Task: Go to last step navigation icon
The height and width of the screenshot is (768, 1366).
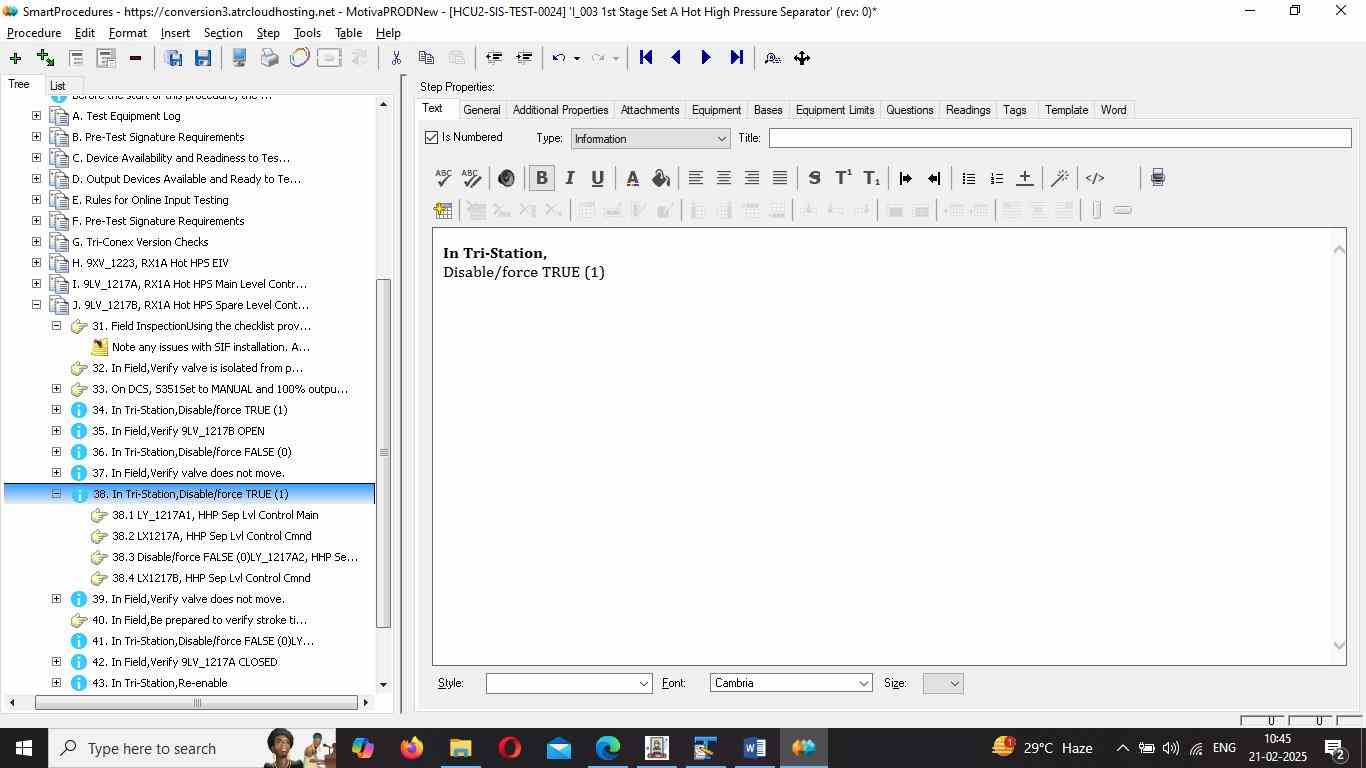Action: [x=737, y=58]
